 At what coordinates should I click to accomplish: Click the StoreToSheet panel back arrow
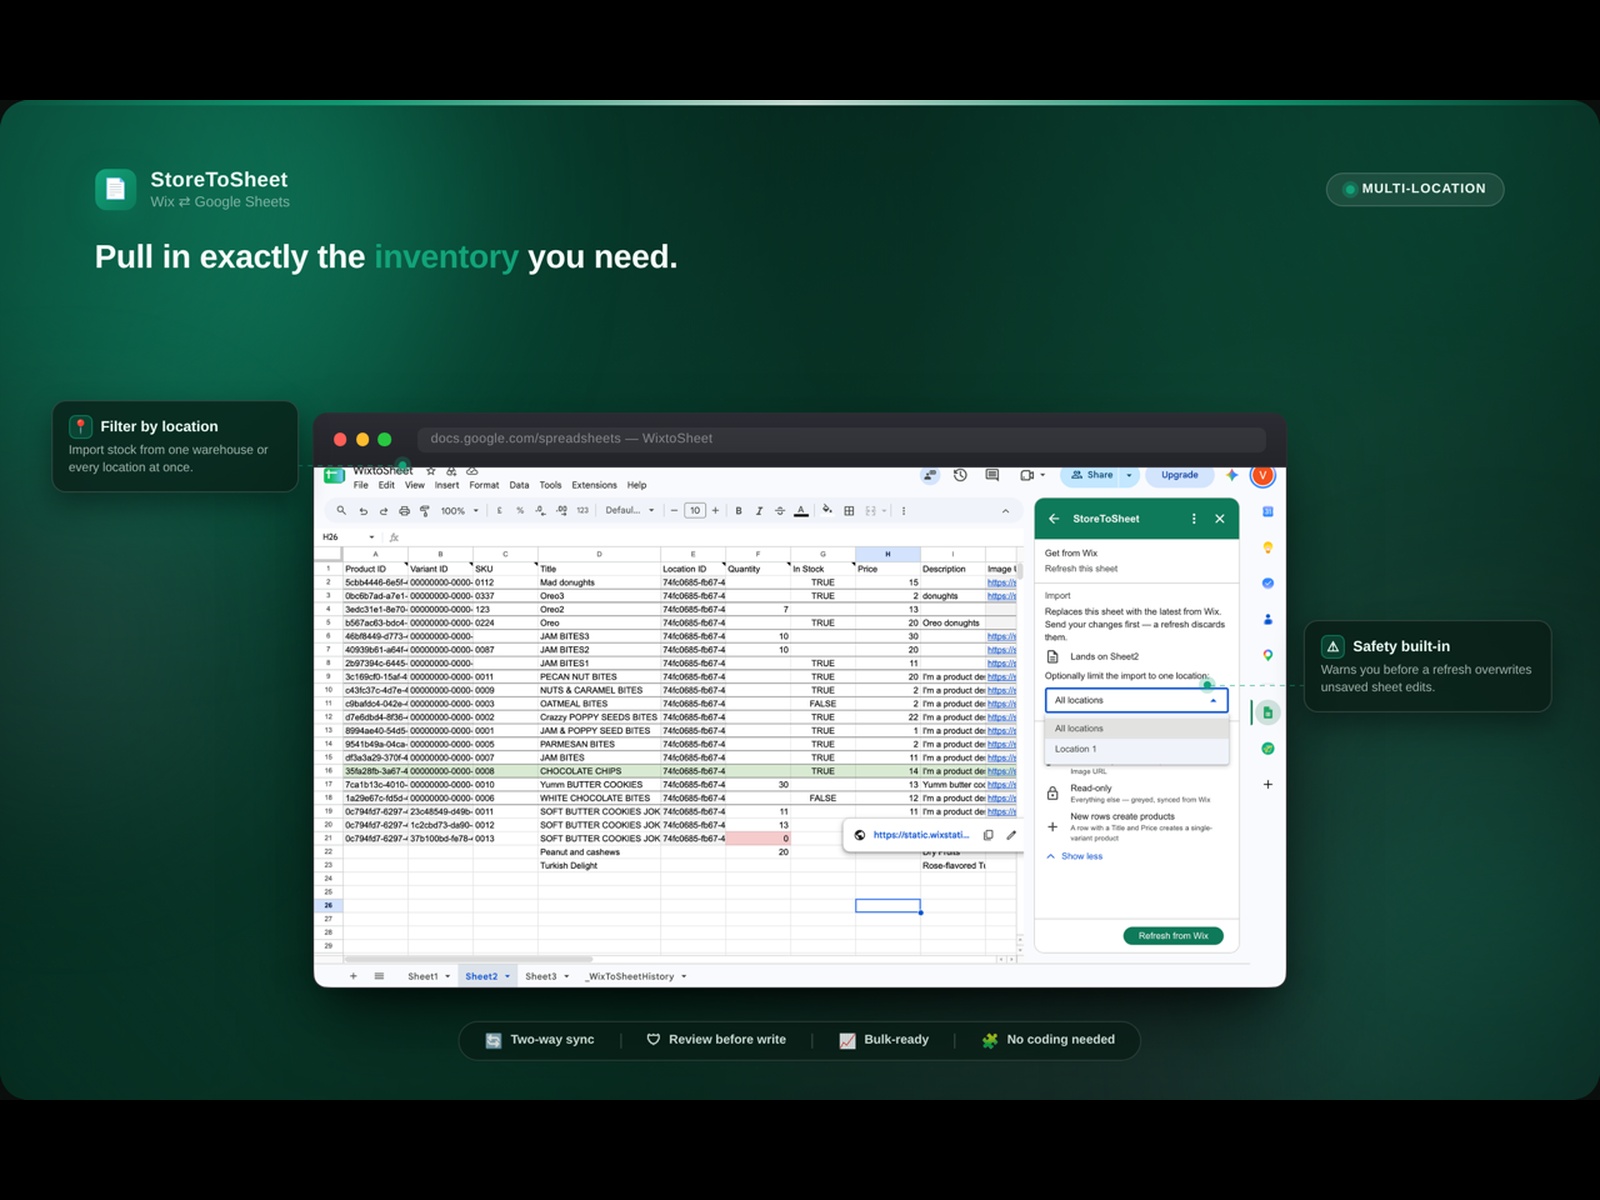pos(1054,519)
